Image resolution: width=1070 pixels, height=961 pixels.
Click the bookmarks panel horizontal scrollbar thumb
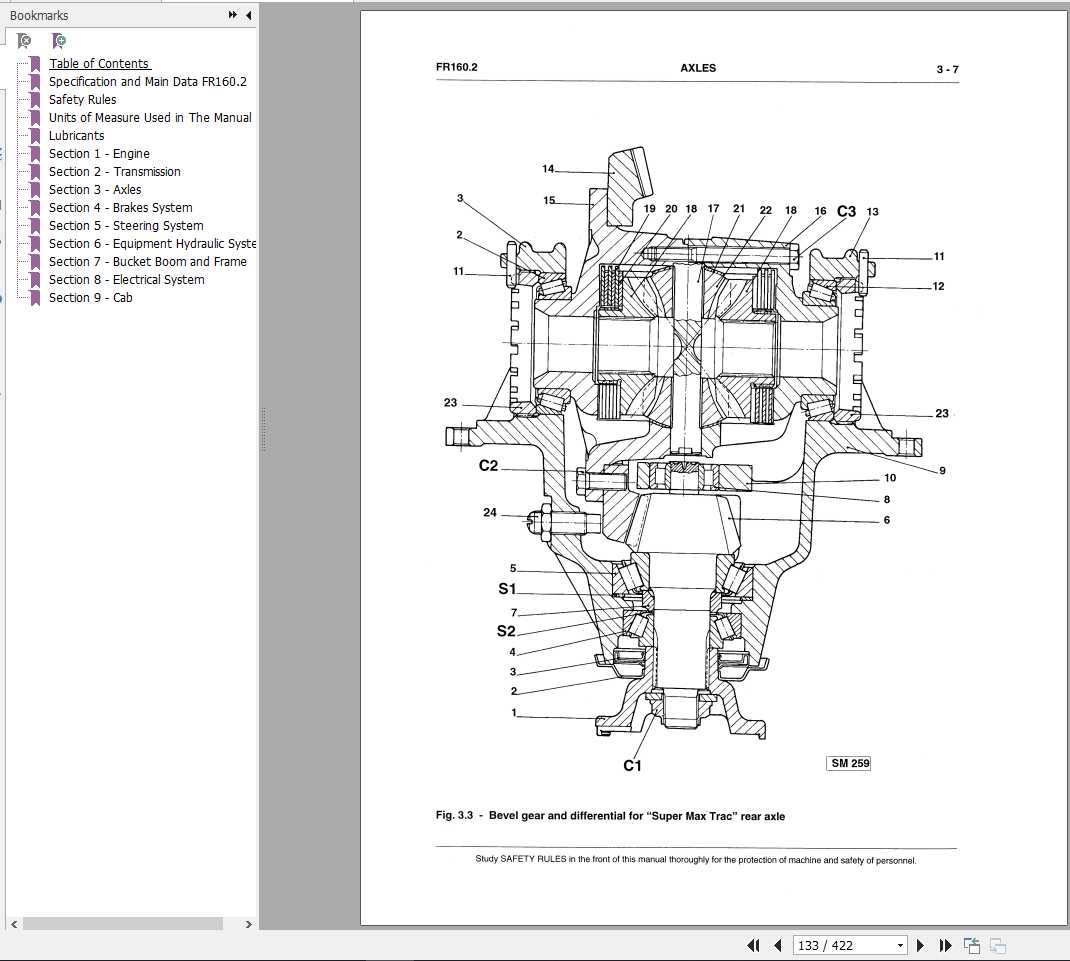pos(123,924)
